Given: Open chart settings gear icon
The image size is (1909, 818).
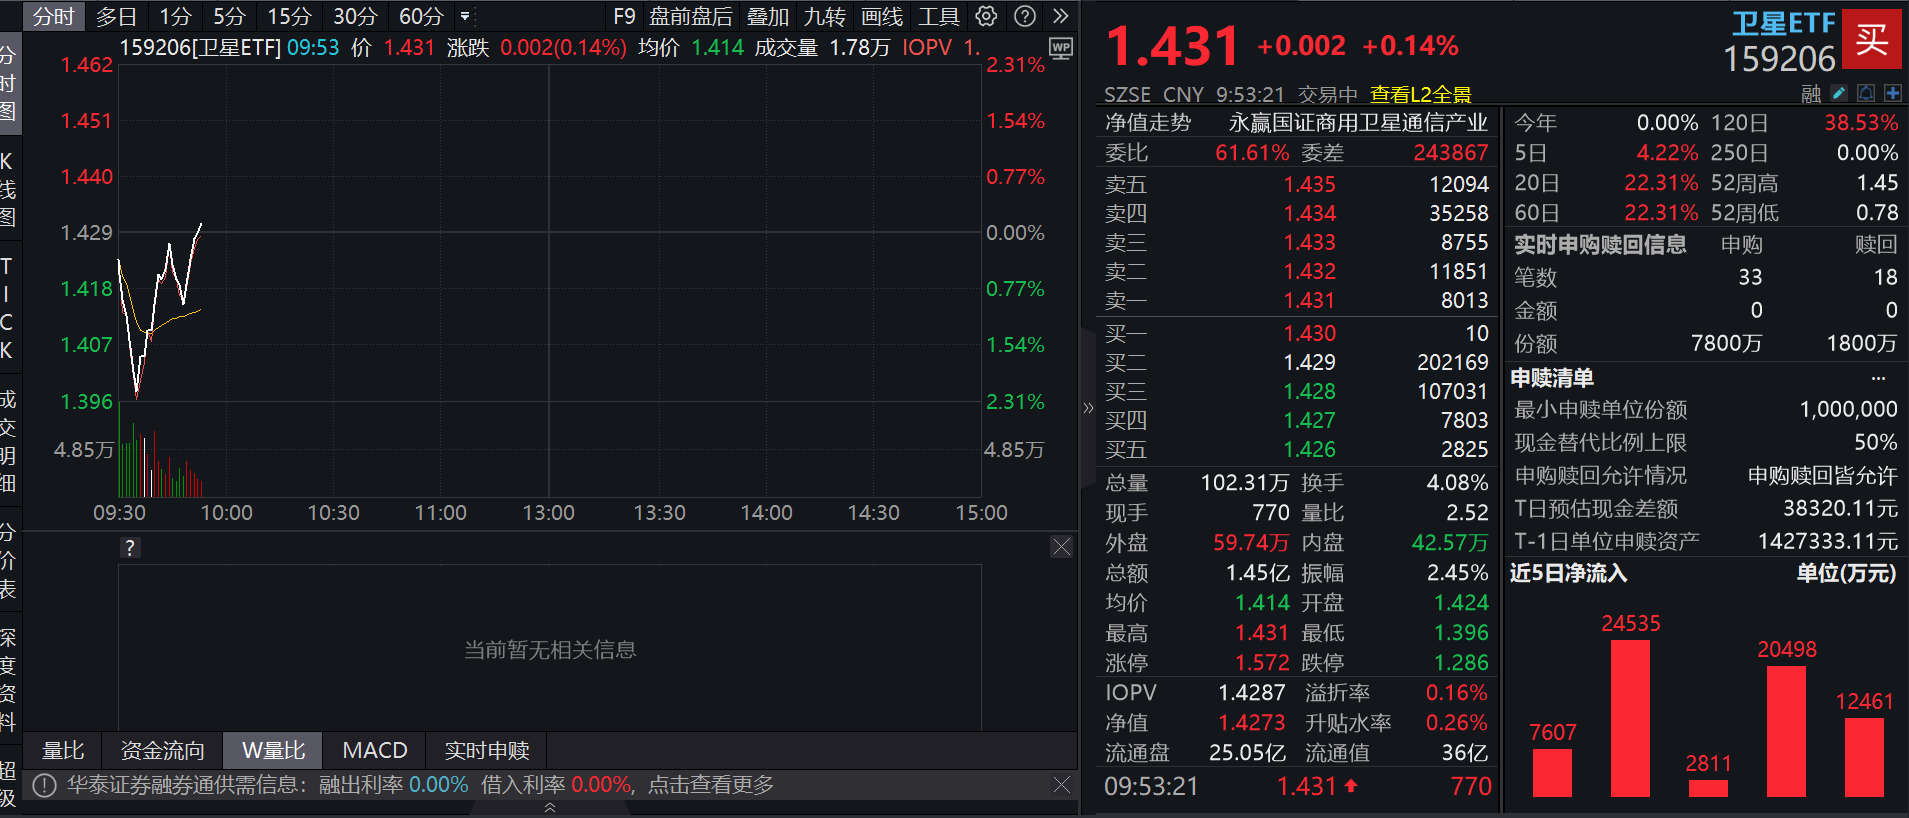Looking at the screenshot, I should (x=986, y=16).
